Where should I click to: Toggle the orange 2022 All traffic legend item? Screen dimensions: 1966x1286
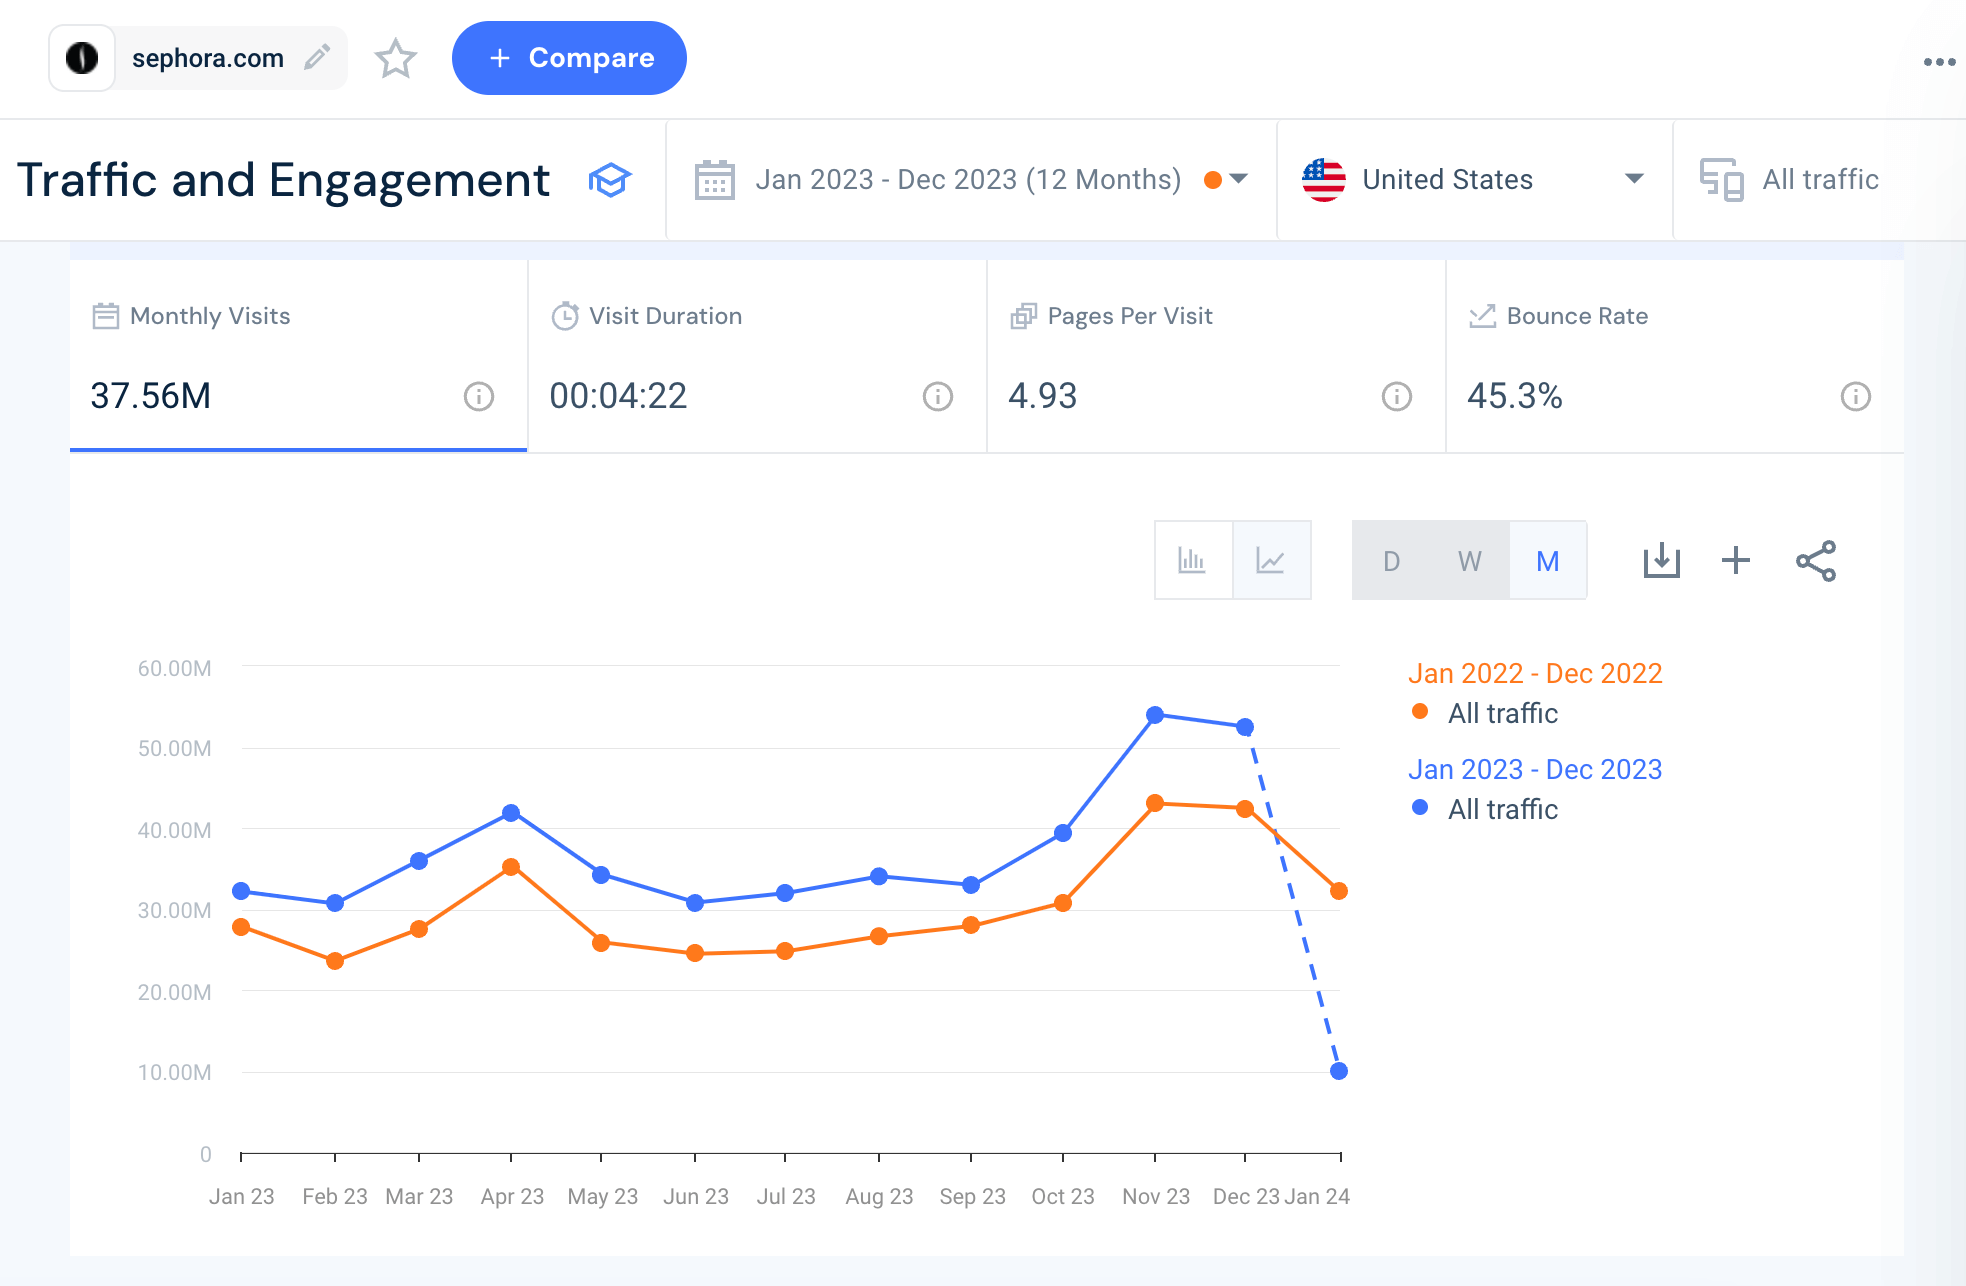[x=1484, y=713]
